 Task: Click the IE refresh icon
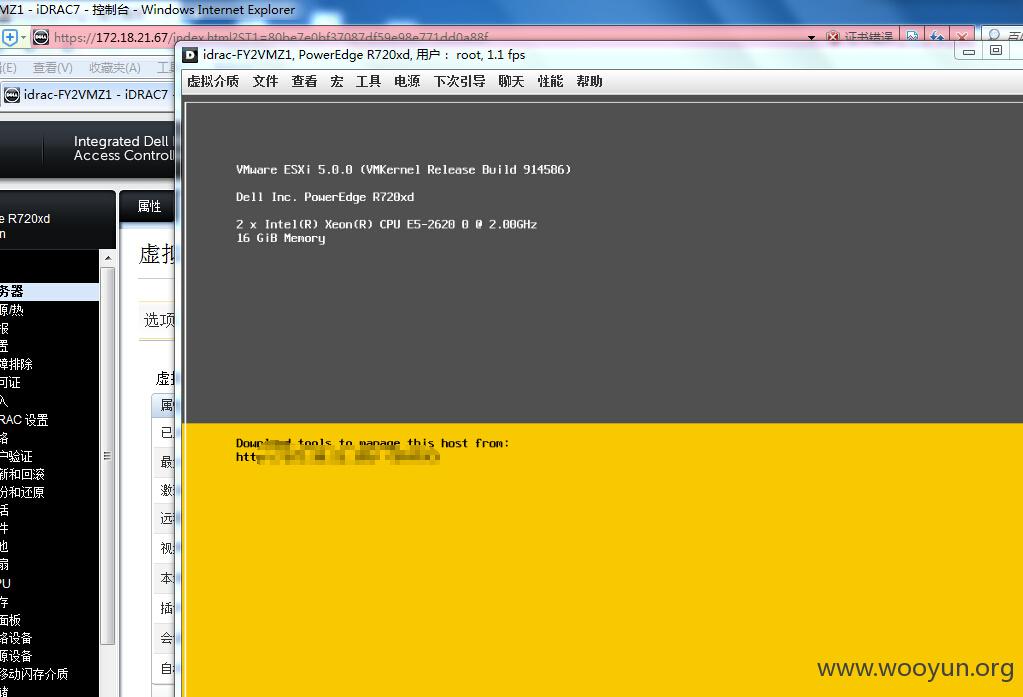(x=938, y=37)
